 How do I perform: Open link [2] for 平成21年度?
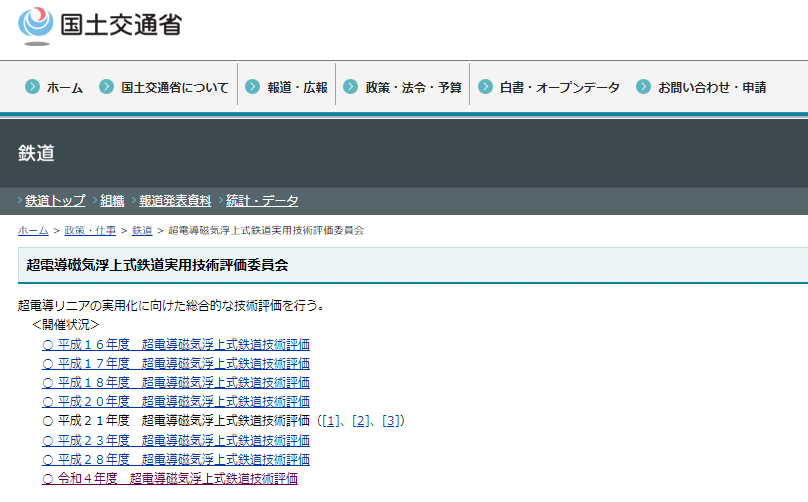click(x=361, y=421)
